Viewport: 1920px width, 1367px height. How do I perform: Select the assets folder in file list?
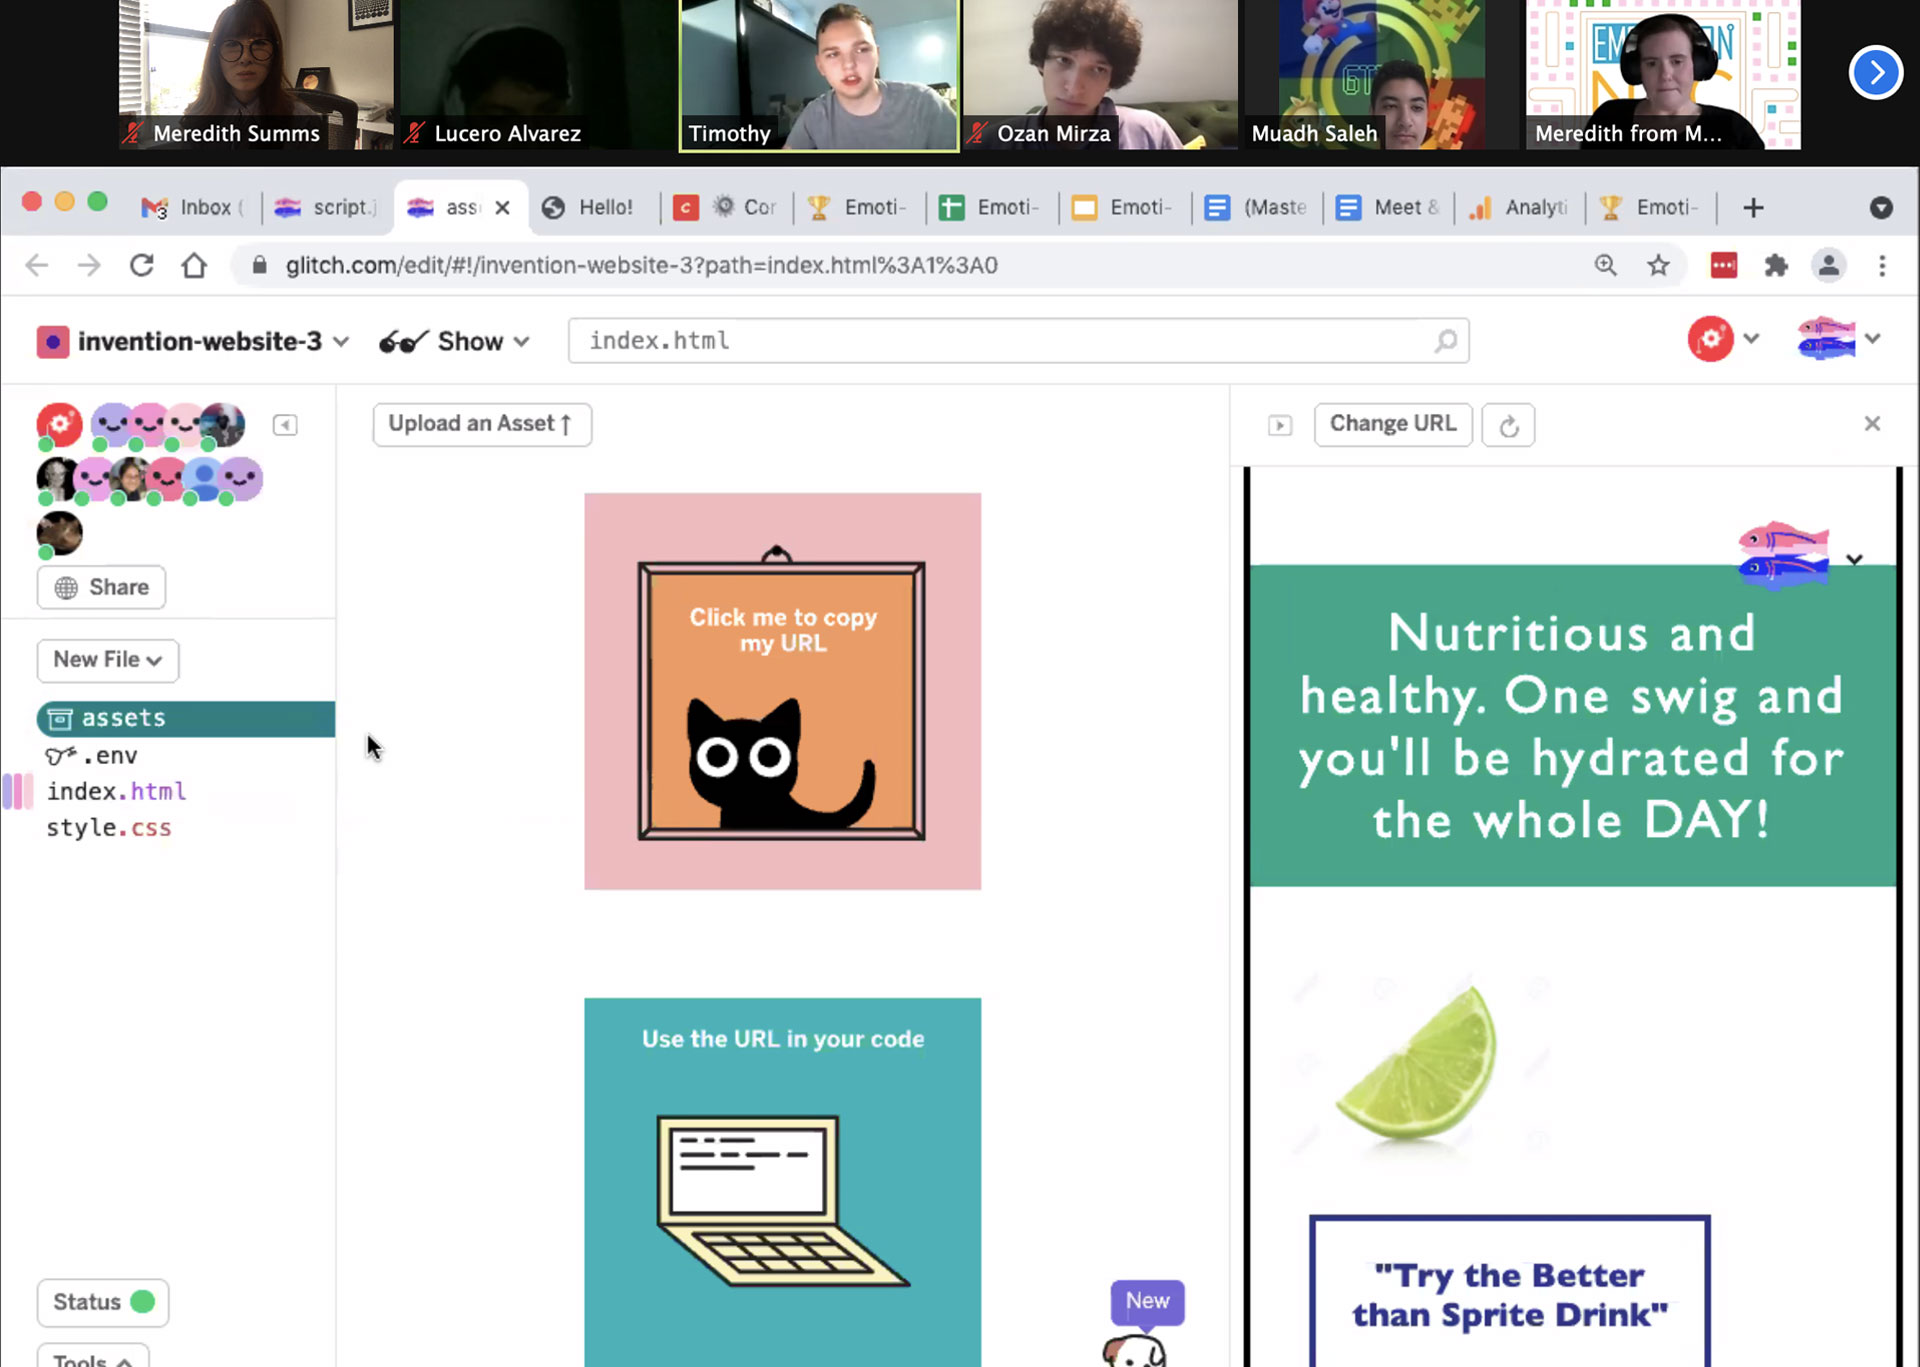pos(186,718)
